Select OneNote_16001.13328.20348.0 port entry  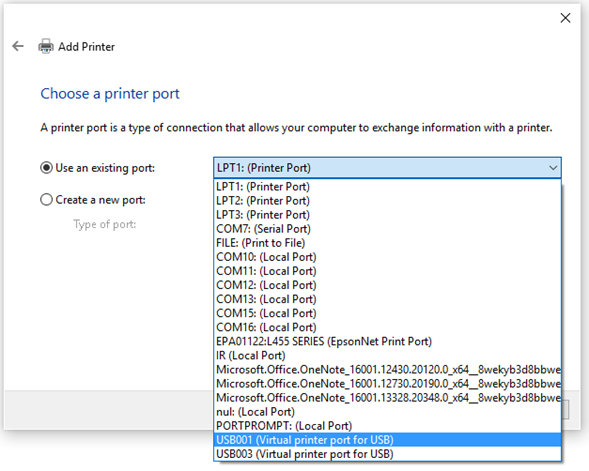tap(388, 398)
